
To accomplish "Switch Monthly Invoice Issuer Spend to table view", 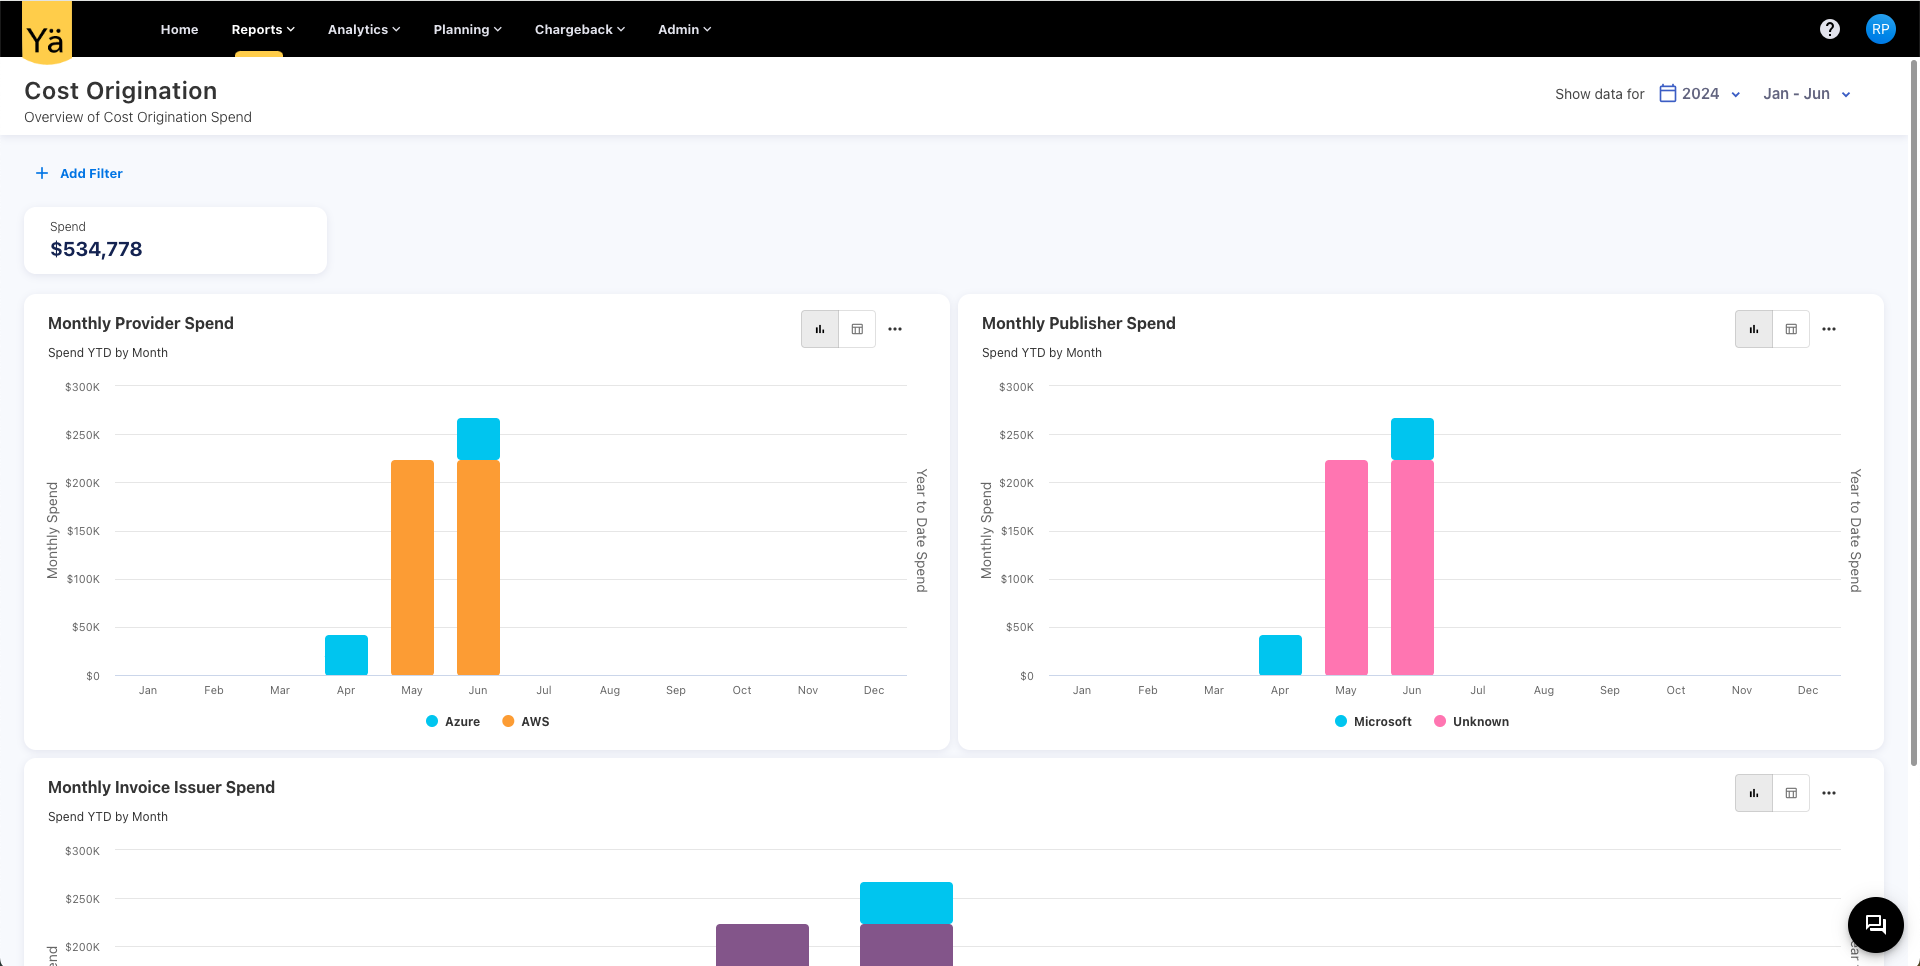I will point(1790,793).
